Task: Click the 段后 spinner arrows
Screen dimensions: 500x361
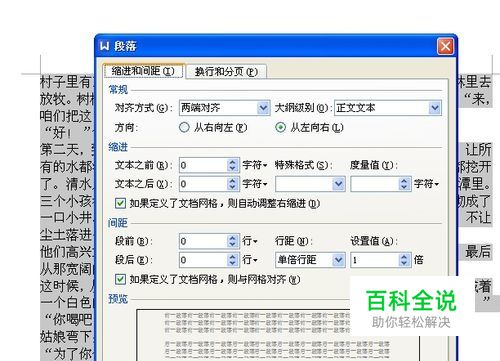Action: click(233, 260)
